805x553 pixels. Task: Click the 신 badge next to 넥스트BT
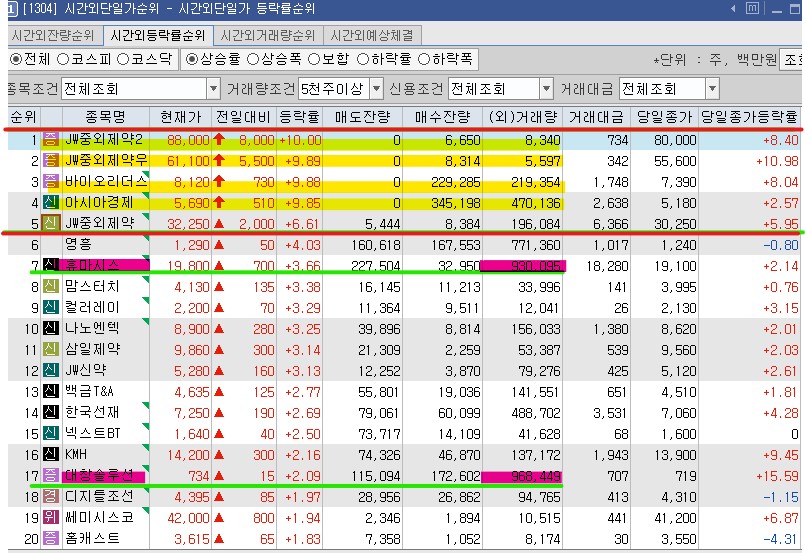click(x=50, y=433)
